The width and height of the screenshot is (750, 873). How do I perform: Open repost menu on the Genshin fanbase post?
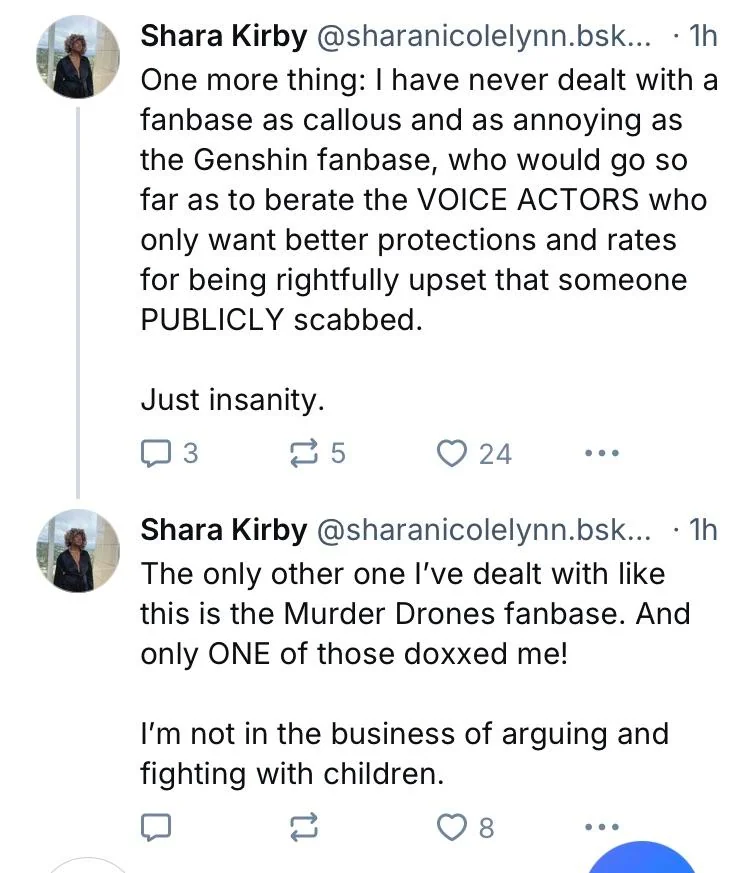[301, 454]
